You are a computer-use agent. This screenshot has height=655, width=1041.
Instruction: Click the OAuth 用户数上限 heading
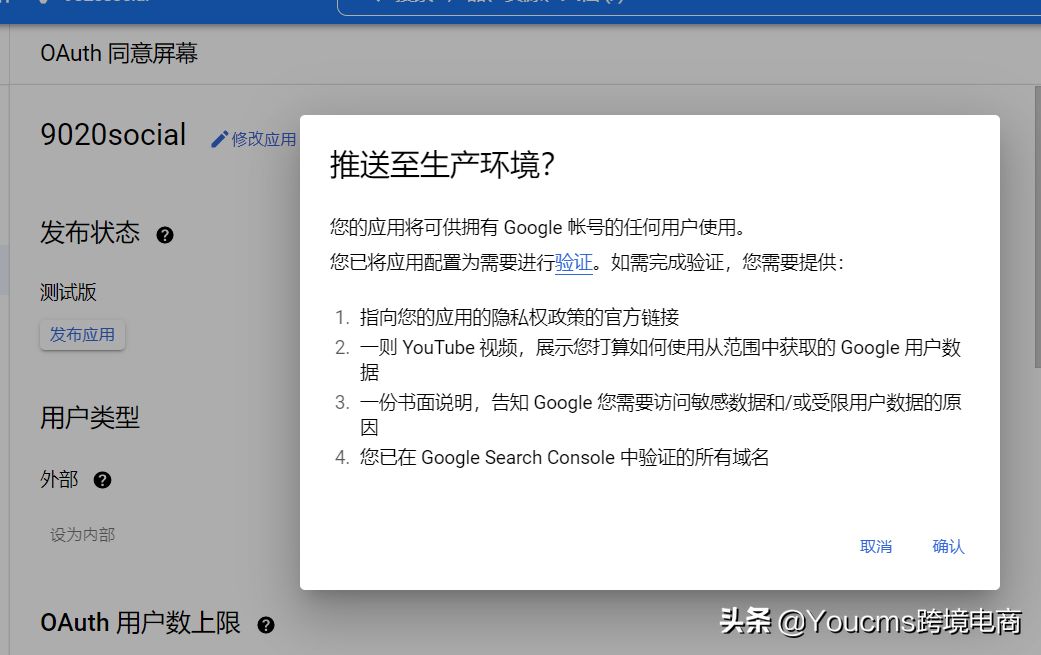click(140, 622)
